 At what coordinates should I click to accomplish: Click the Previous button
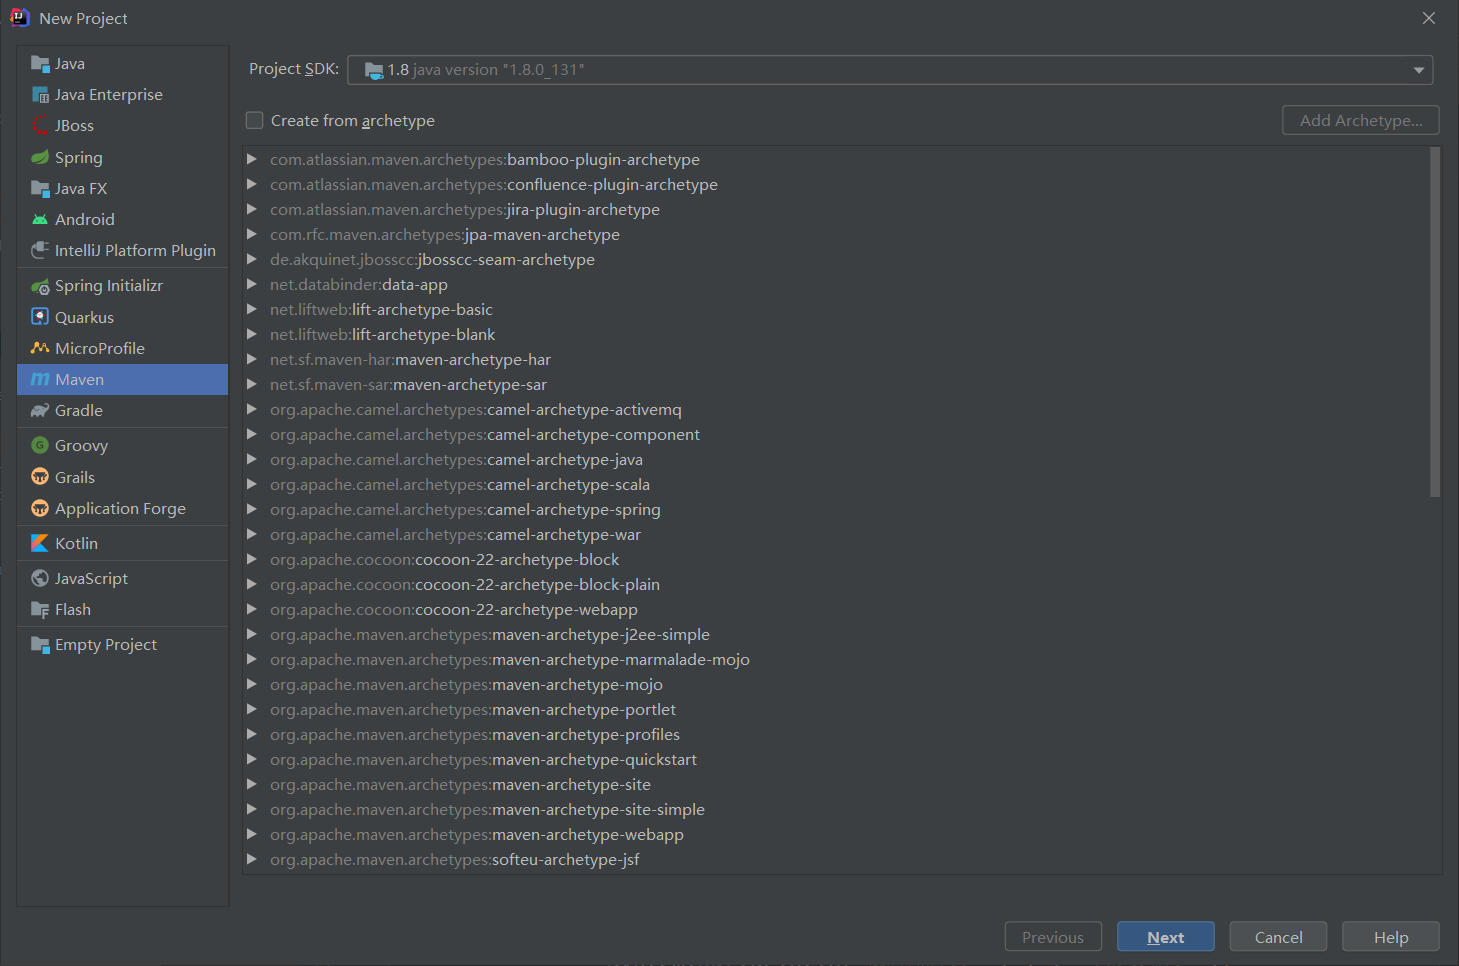pyautogui.click(x=1053, y=937)
